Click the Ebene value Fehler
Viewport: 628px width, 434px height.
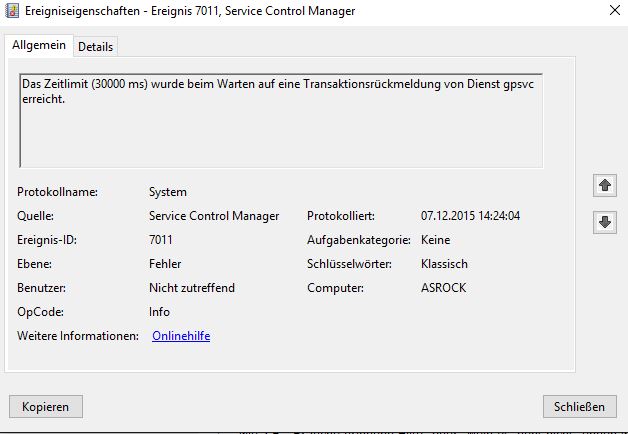pos(165,264)
